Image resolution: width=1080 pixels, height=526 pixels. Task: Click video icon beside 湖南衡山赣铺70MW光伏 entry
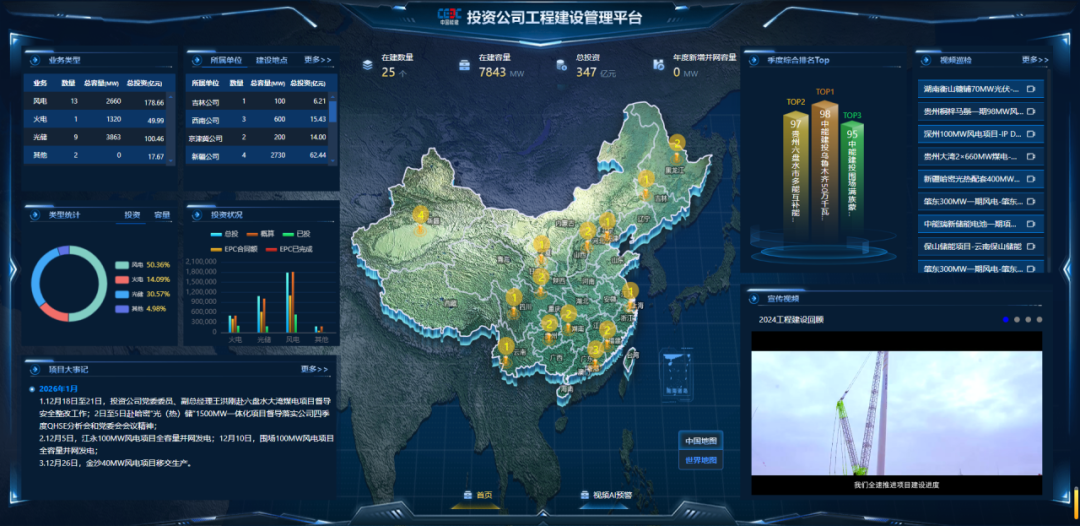tap(1032, 89)
